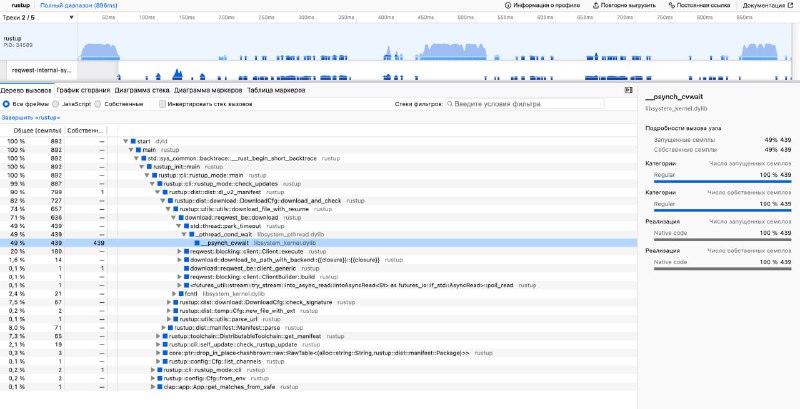800x409 pixels.
Task: Expand the reqwest::blocking::client::Client::execute node
Action: point(179,251)
